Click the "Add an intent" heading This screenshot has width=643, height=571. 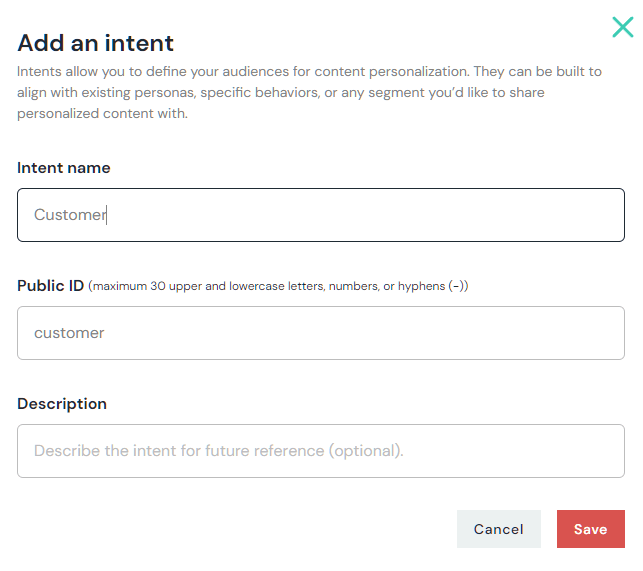point(96,43)
